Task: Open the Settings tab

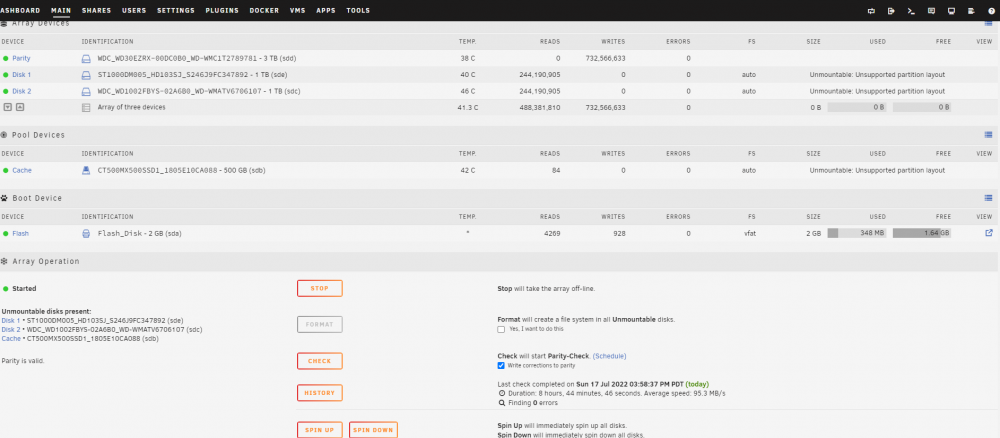Action: (x=176, y=11)
